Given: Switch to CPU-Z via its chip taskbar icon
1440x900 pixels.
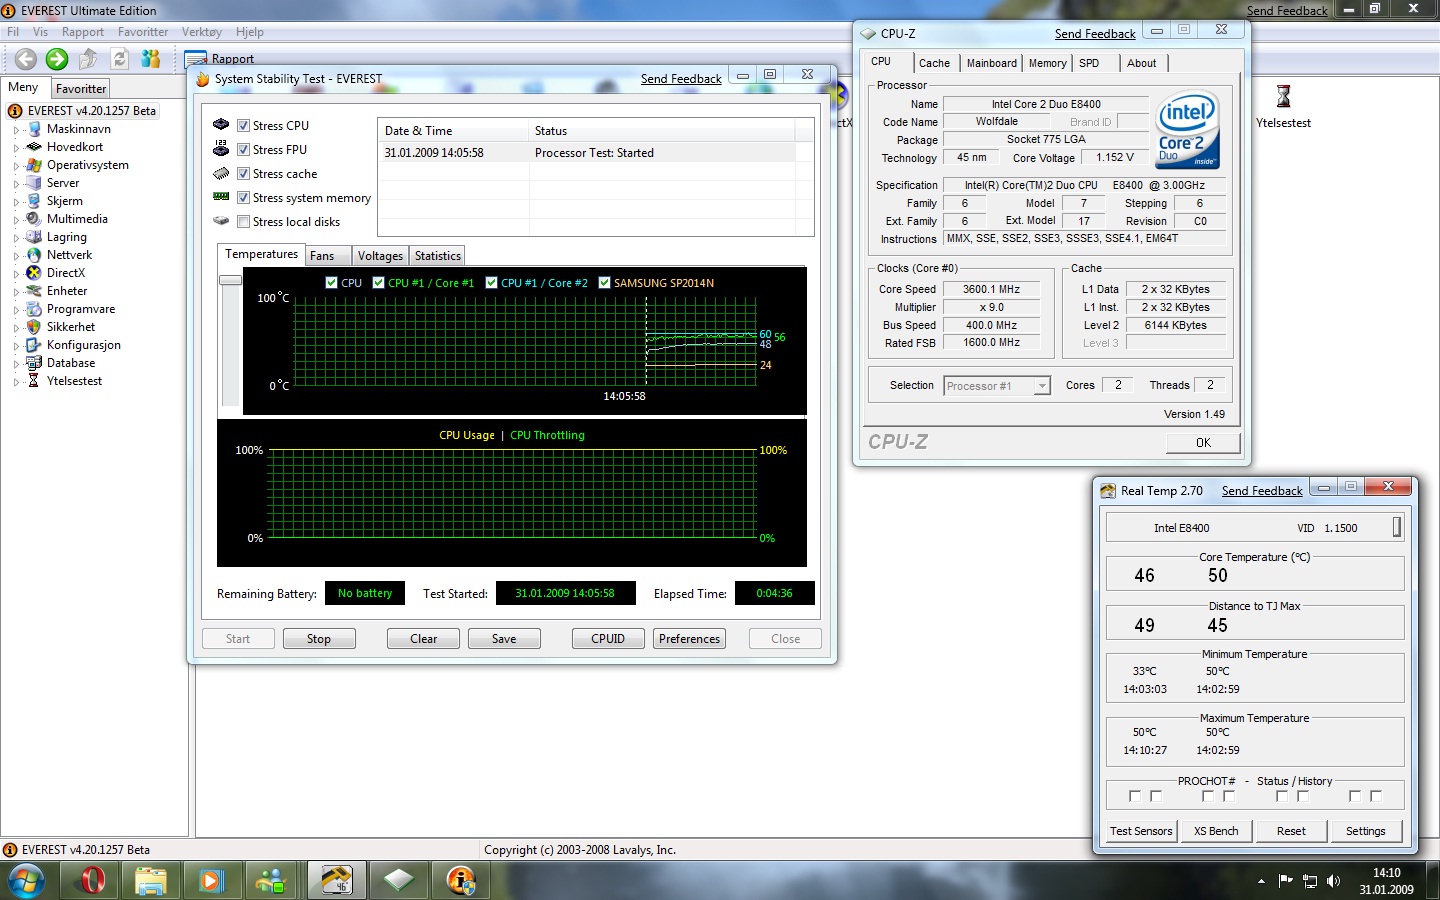Looking at the screenshot, I should 399,880.
